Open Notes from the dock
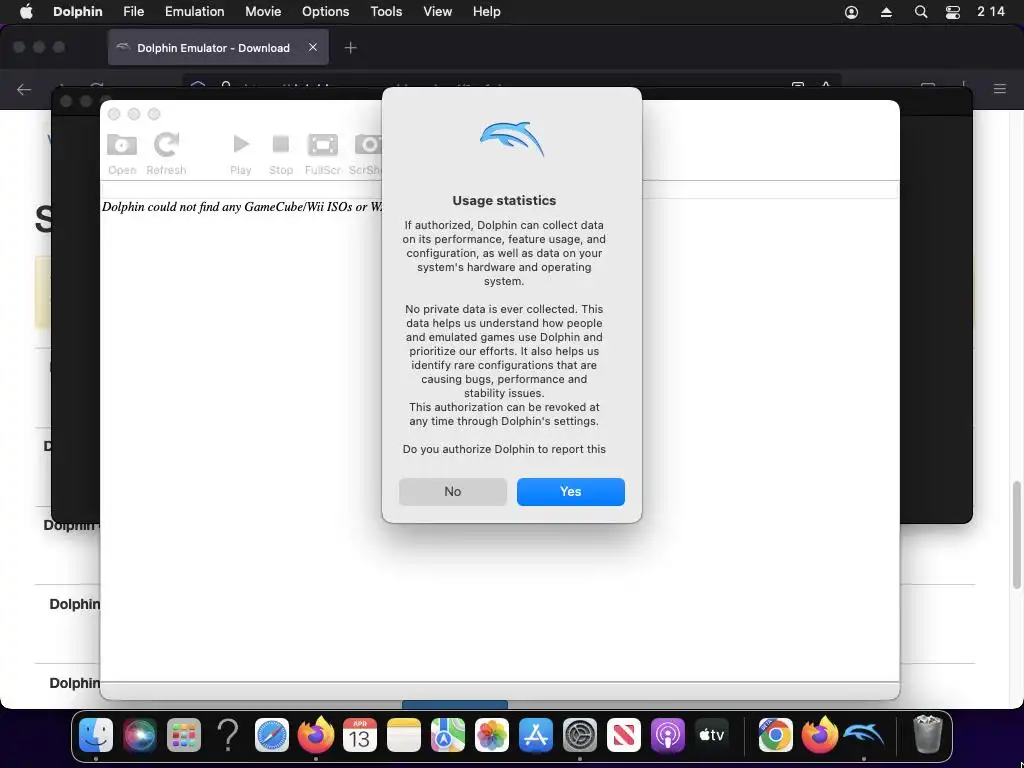The image size is (1024, 768). (404, 735)
